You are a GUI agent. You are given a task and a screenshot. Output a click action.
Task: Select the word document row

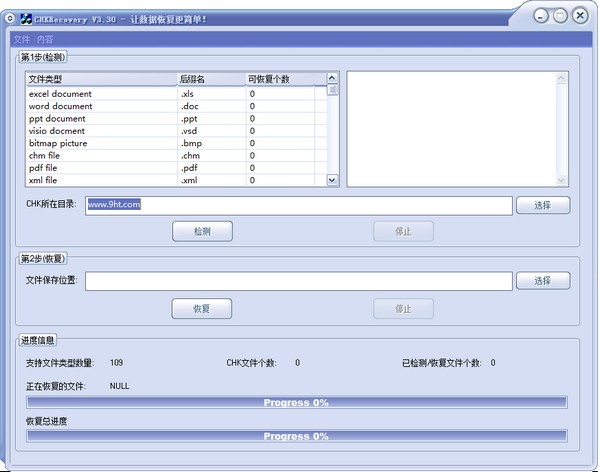(176, 106)
